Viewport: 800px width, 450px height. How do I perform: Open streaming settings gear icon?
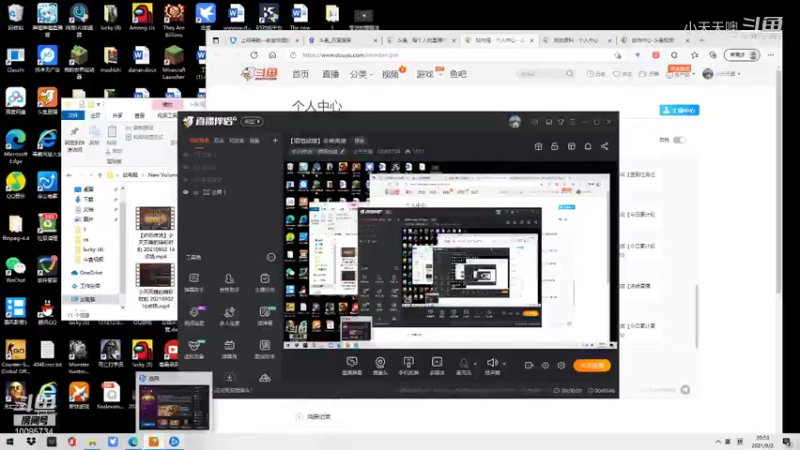tap(561, 365)
